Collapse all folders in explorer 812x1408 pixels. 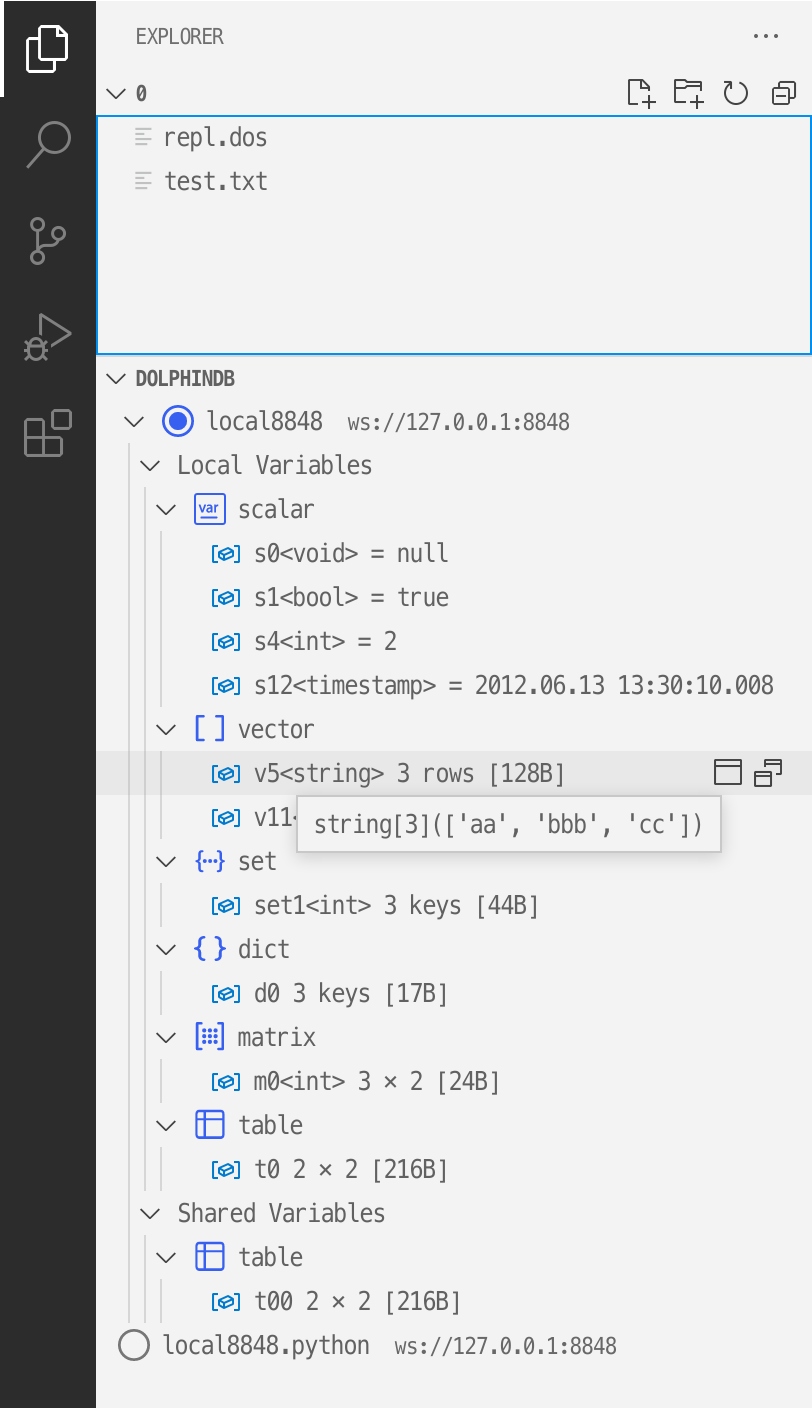pyautogui.click(x=783, y=93)
